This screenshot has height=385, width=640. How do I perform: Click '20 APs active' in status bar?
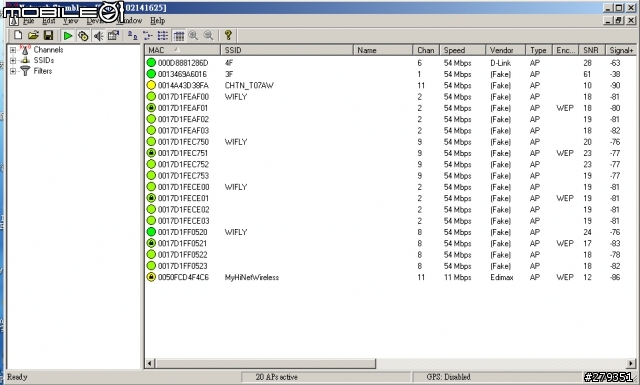click(x=276, y=377)
